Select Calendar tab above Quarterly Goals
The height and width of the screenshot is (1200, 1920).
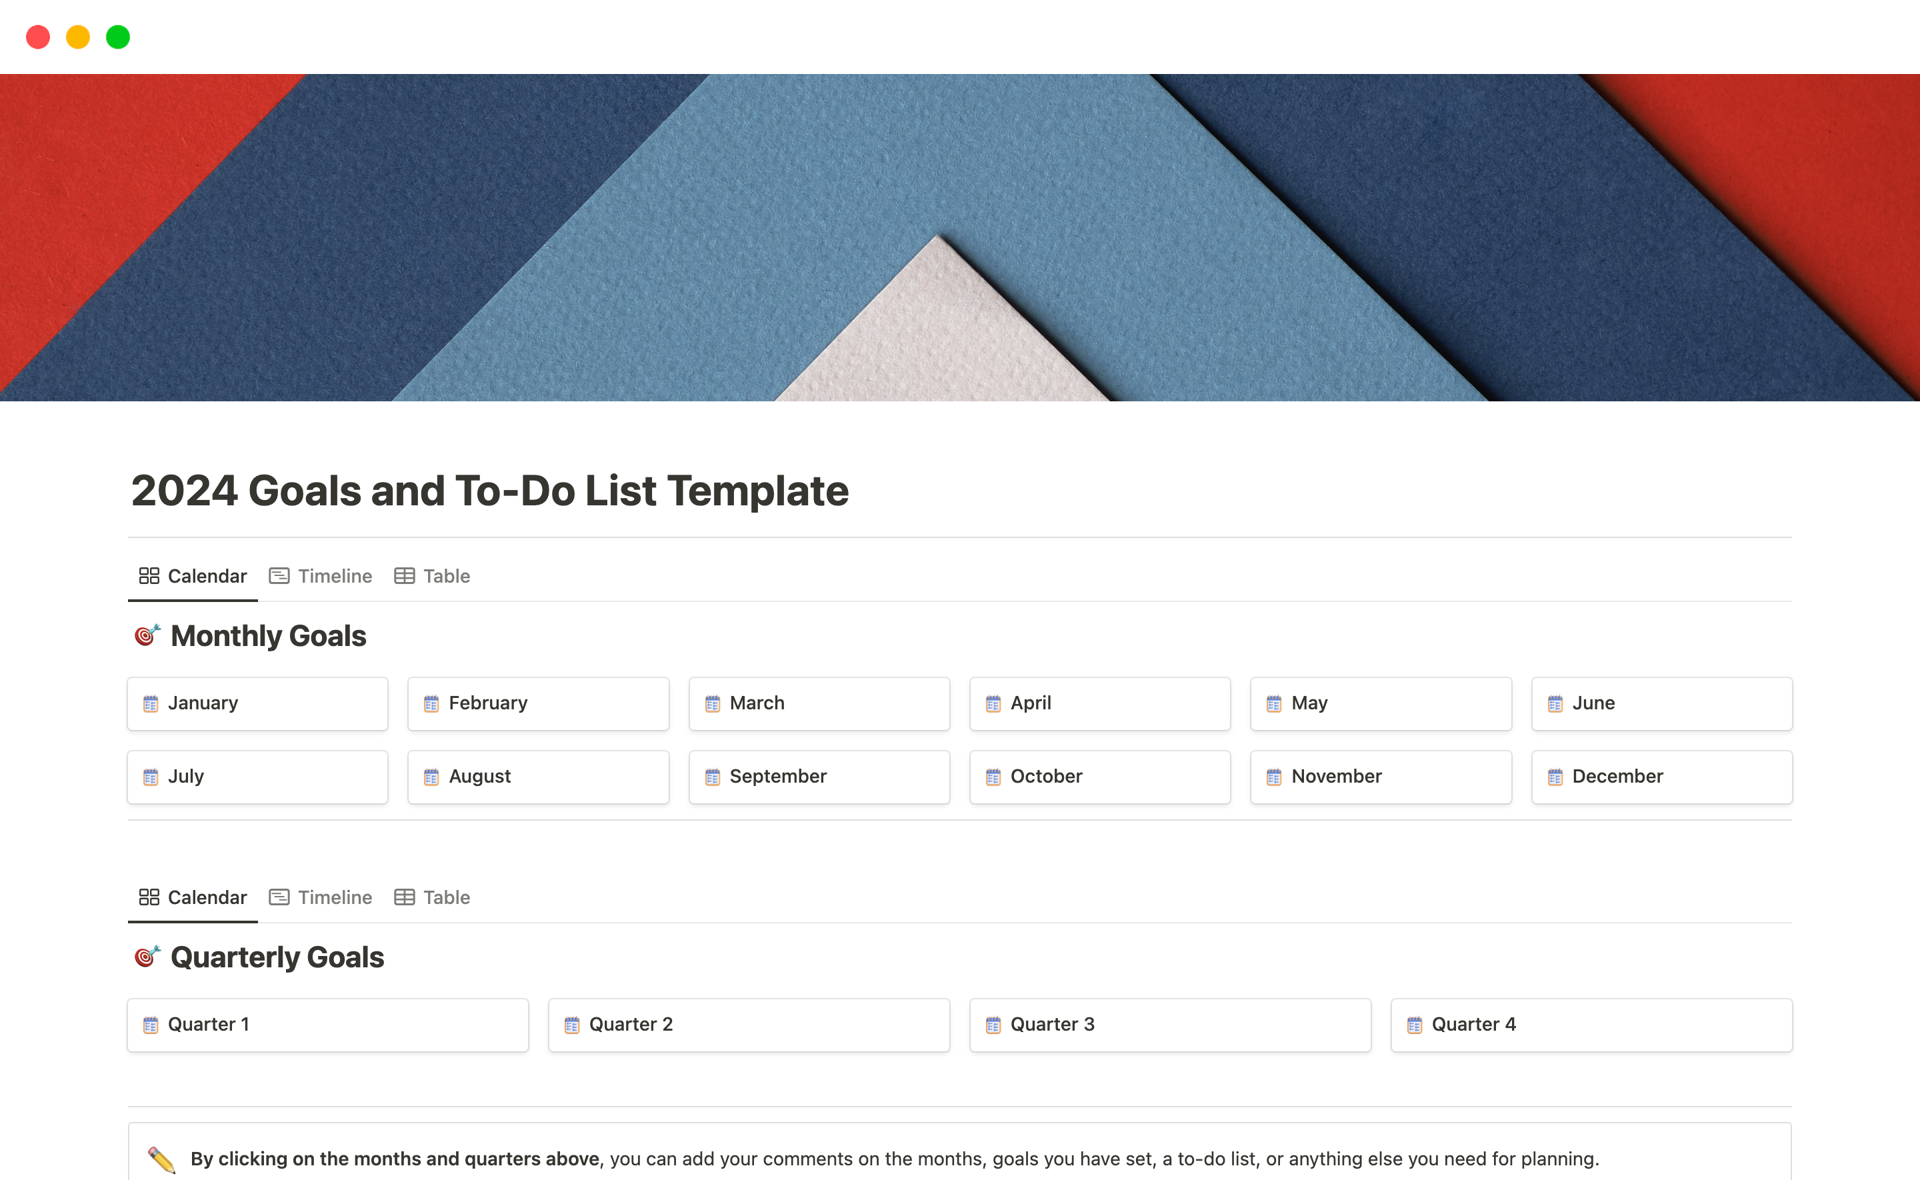[193, 897]
